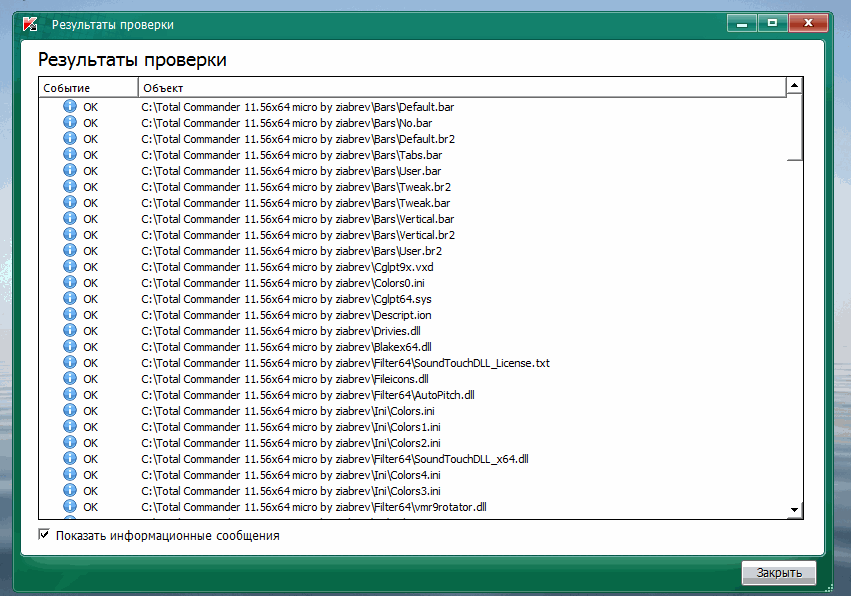Select the path ending in Bars\Default.br2
851x596 pixels.
pos(298,139)
